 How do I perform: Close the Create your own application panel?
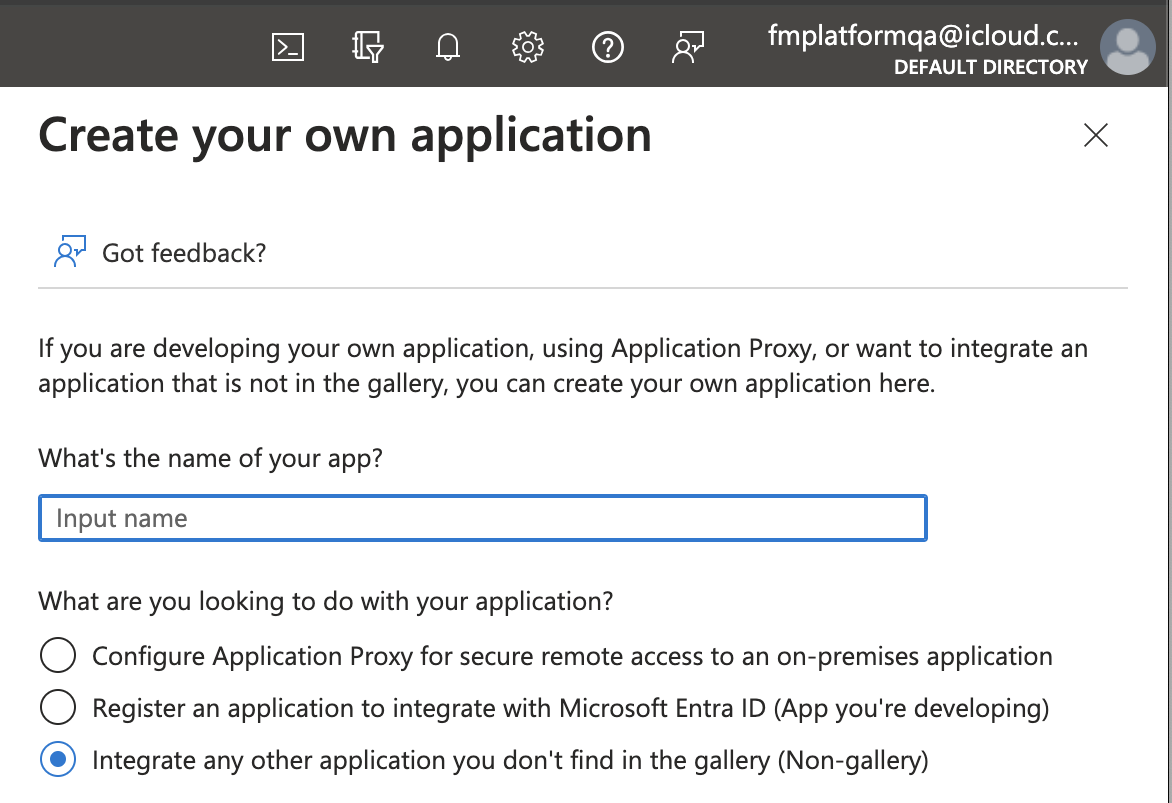coord(1095,135)
